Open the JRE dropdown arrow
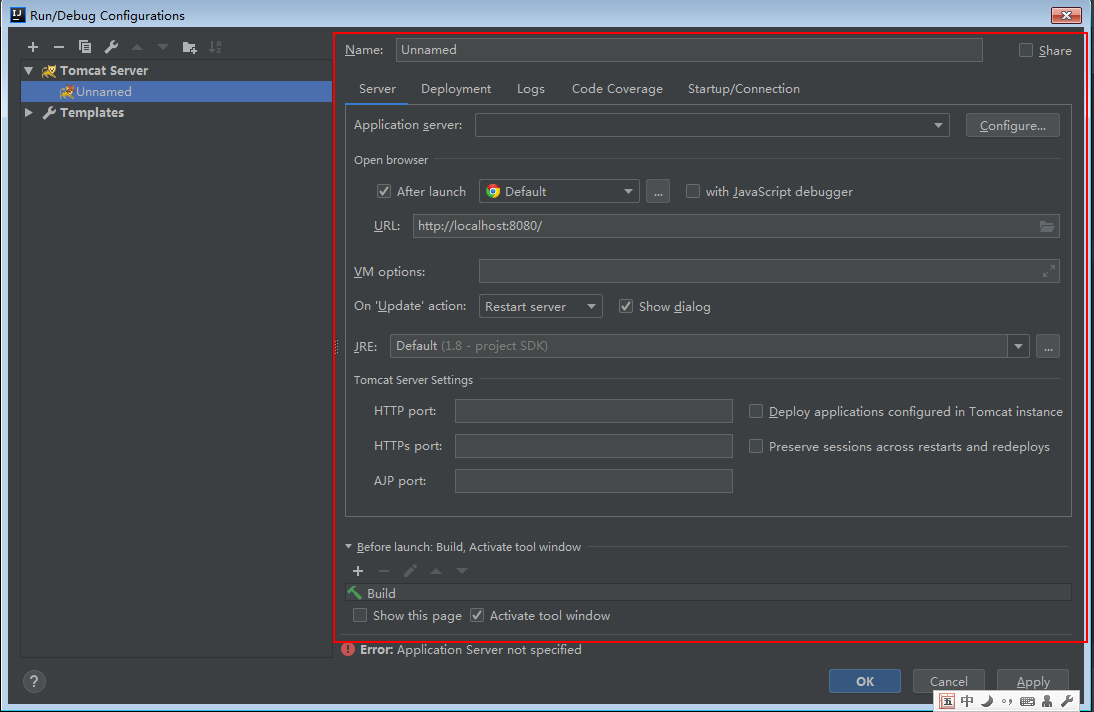The width and height of the screenshot is (1094, 712). pyautogui.click(x=1018, y=346)
